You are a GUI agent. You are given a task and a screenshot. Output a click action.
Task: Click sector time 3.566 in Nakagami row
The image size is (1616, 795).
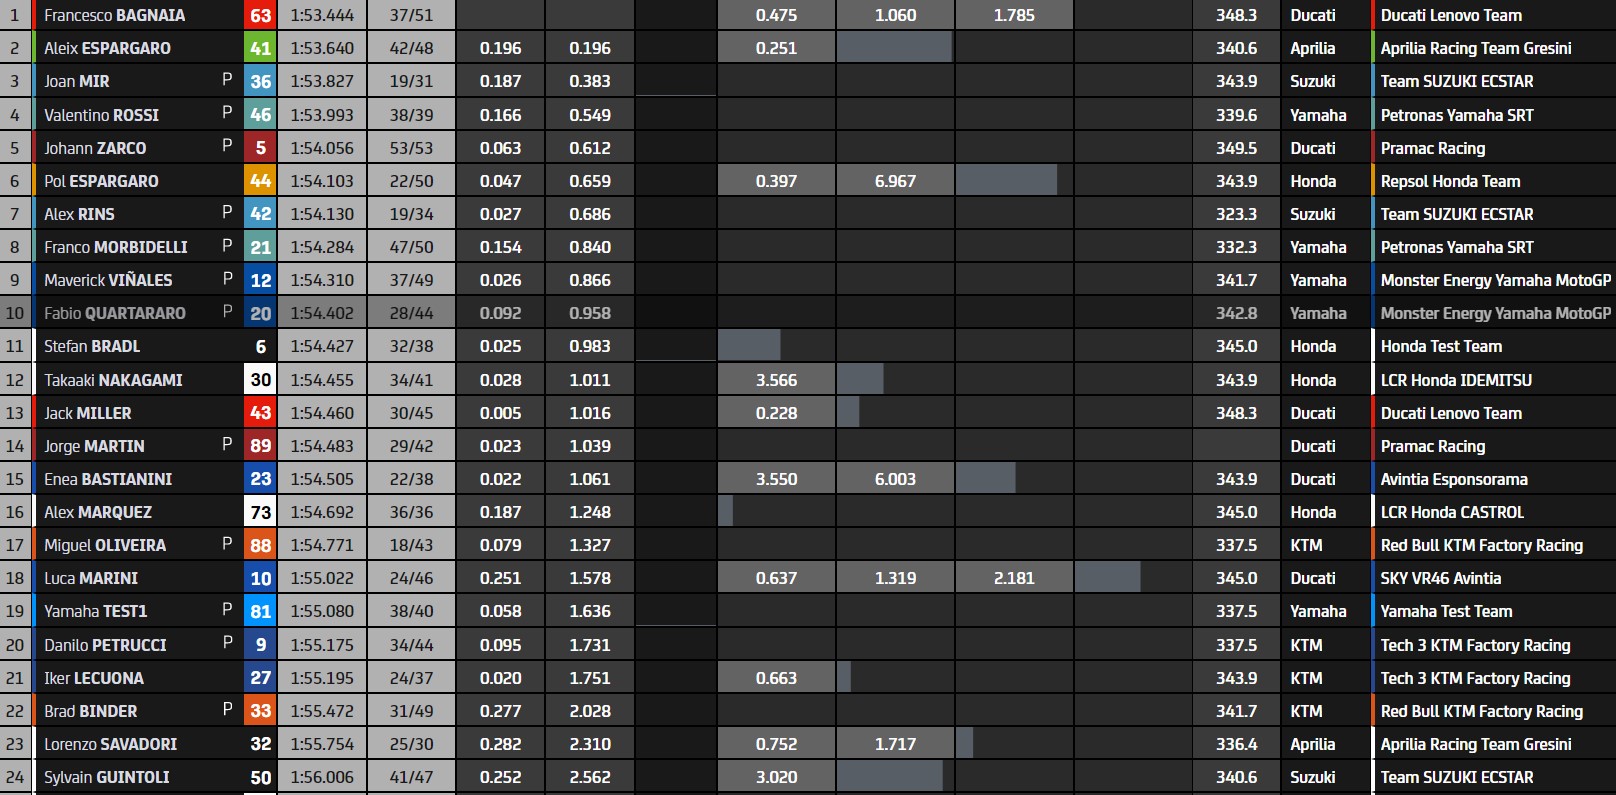(776, 380)
